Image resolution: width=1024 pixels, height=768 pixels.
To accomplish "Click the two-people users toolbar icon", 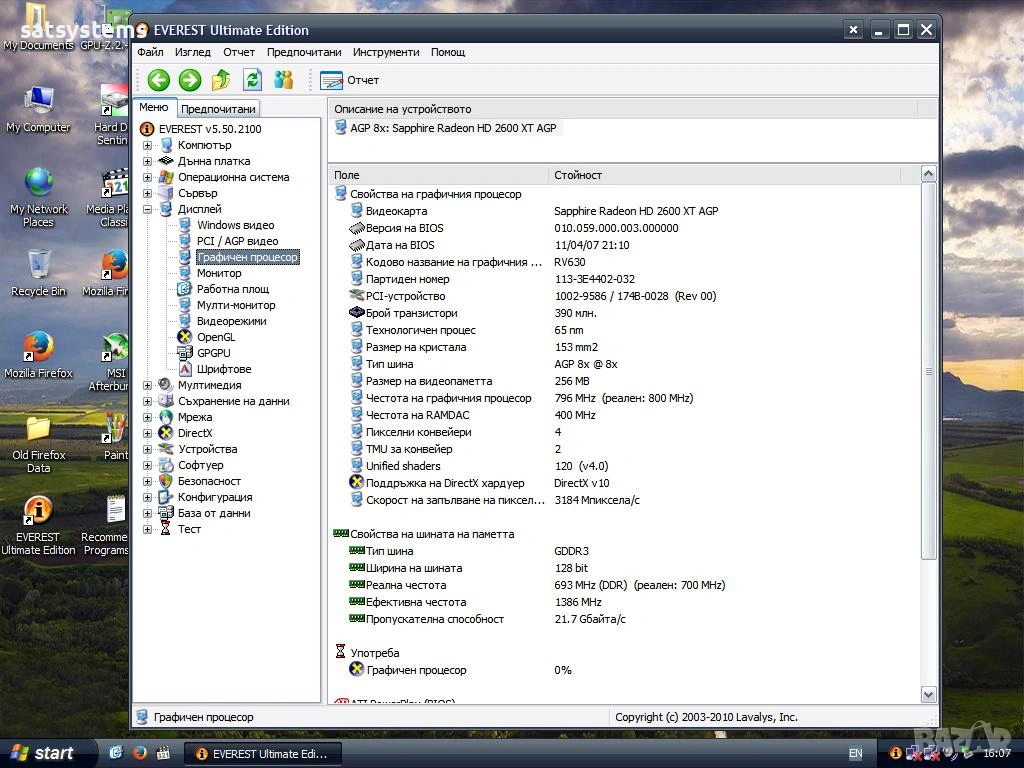I will pyautogui.click(x=284, y=80).
